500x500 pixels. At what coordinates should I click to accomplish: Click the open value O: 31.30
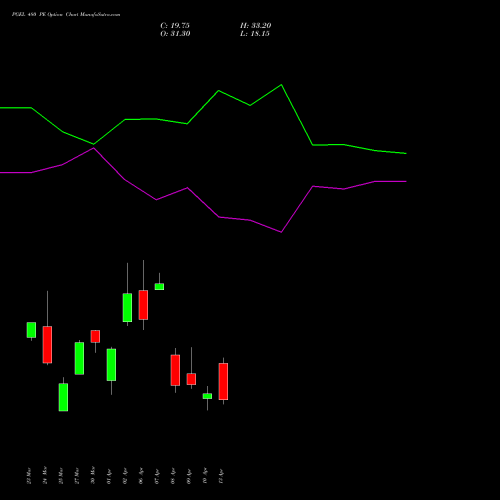(x=175, y=34)
